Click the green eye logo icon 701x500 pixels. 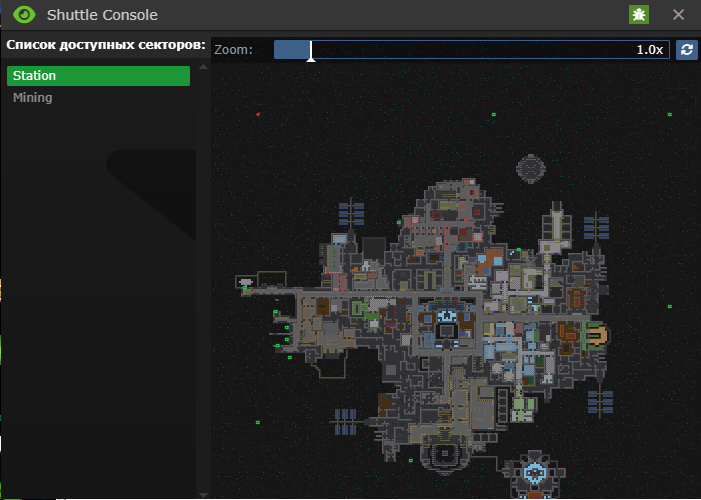24,15
